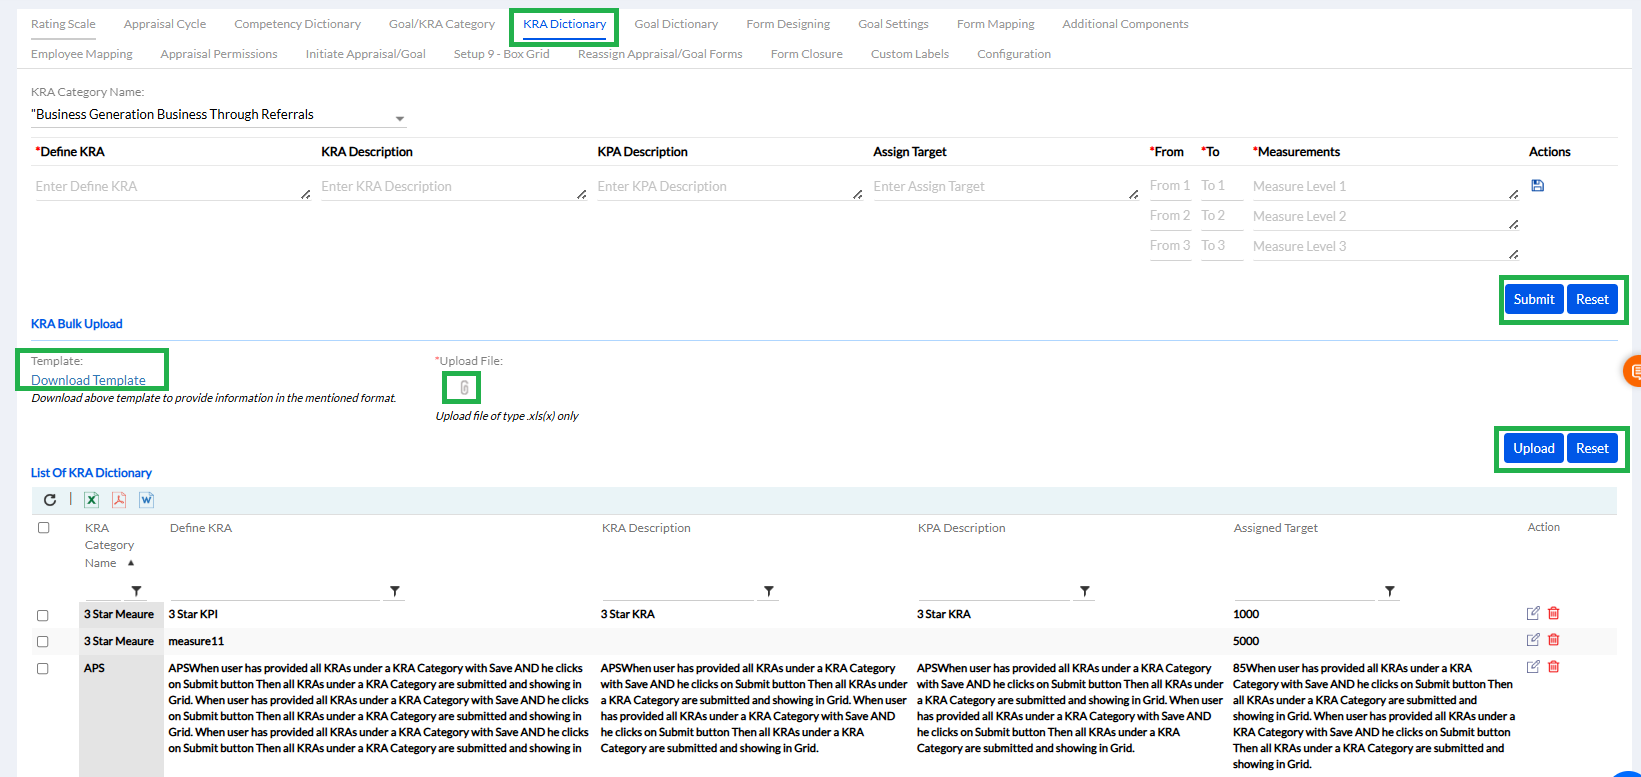Click the Download Template link
1641x777 pixels.
88,380
